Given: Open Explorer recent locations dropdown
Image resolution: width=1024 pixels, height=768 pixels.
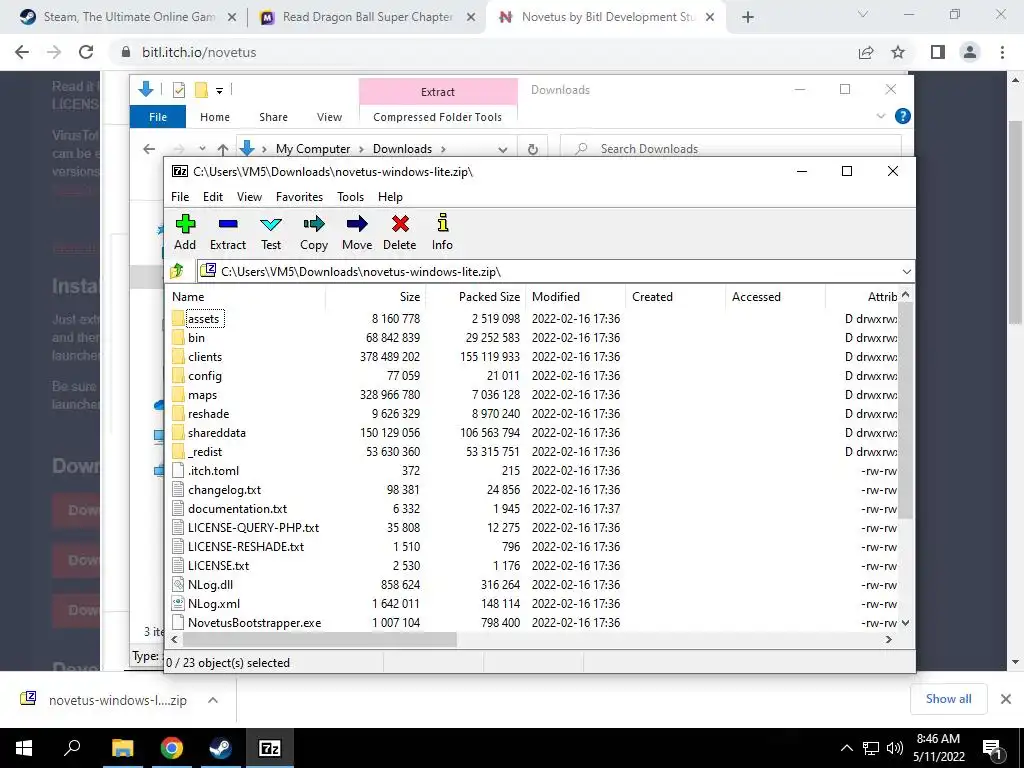Looking at the screenshot, I should (202, 149).
